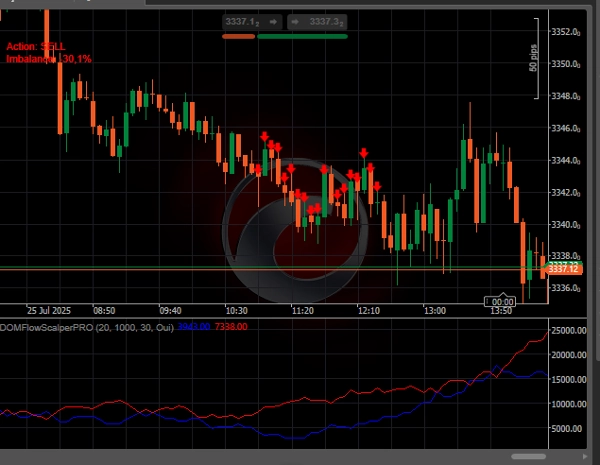Click the current price label 3337.12

(x=565, y=269)
